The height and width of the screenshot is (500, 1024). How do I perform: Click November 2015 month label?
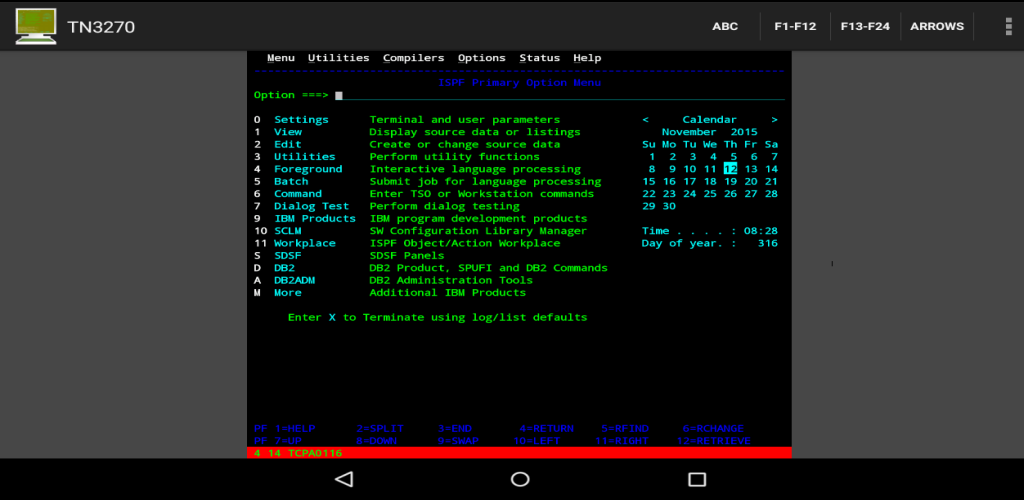[710, 133]
